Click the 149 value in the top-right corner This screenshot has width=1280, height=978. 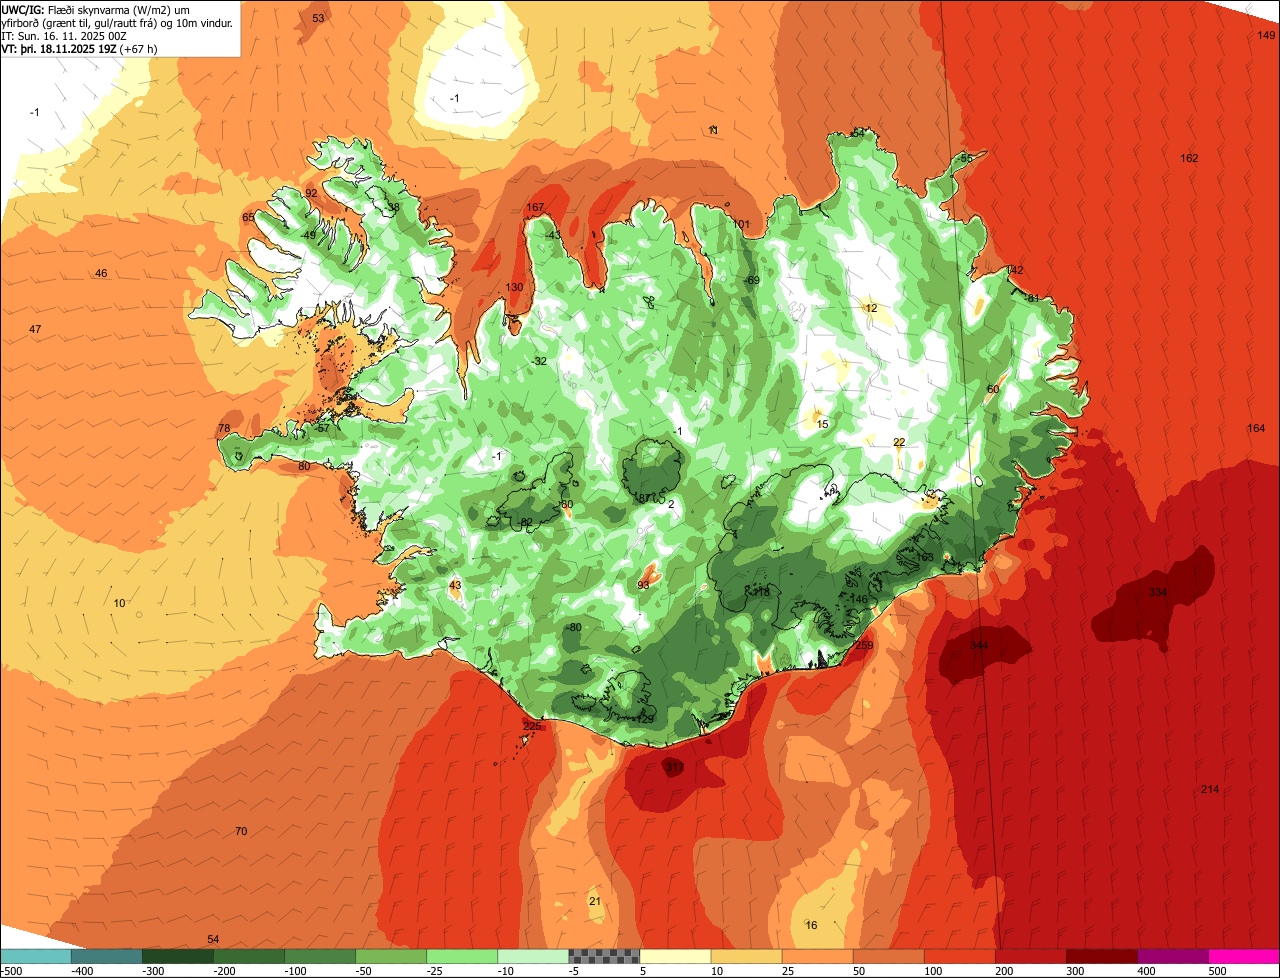coord(1266,35)
